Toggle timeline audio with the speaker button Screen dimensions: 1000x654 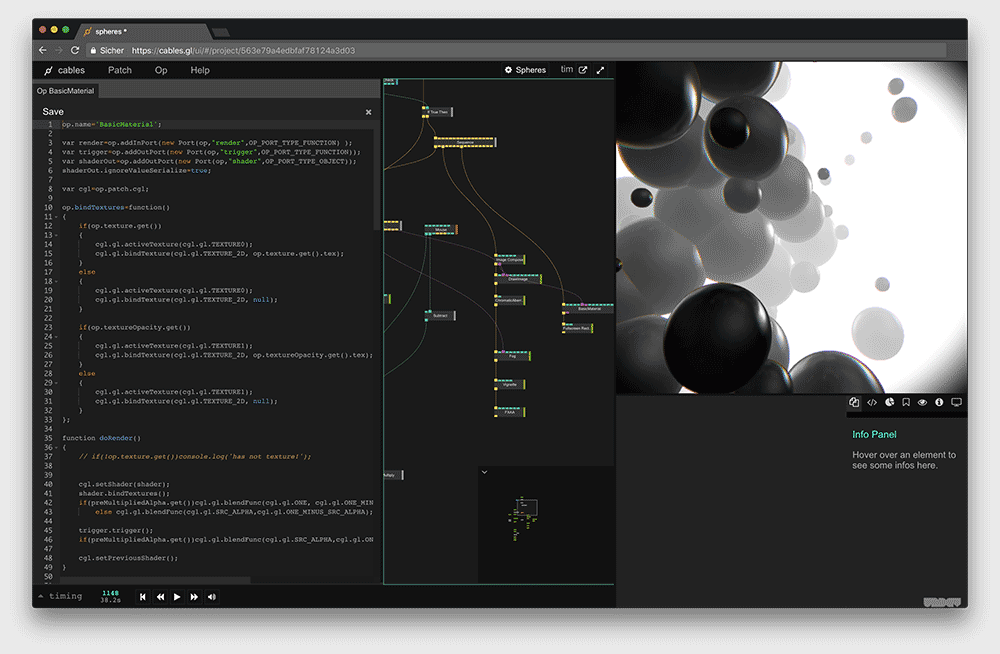click(x=212, y=597)
